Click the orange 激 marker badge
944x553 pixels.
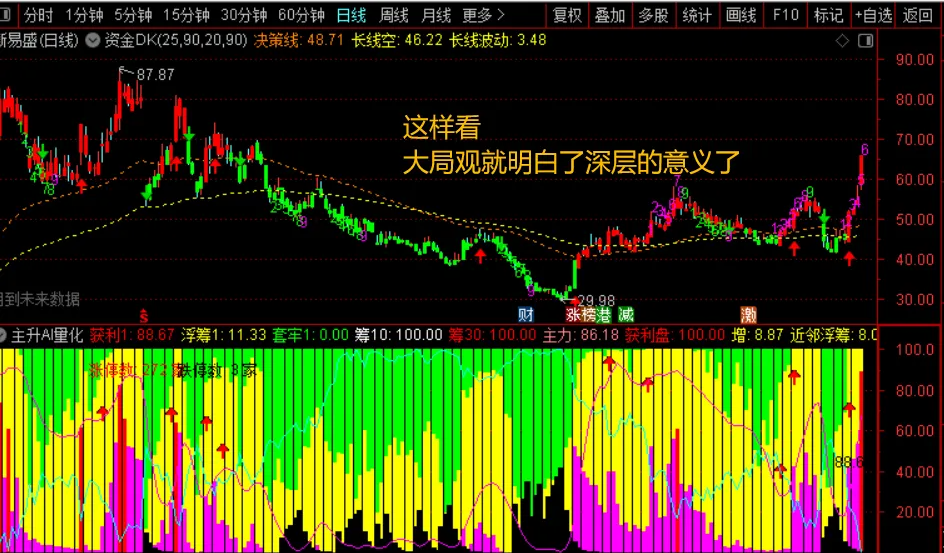pos(748,314)
